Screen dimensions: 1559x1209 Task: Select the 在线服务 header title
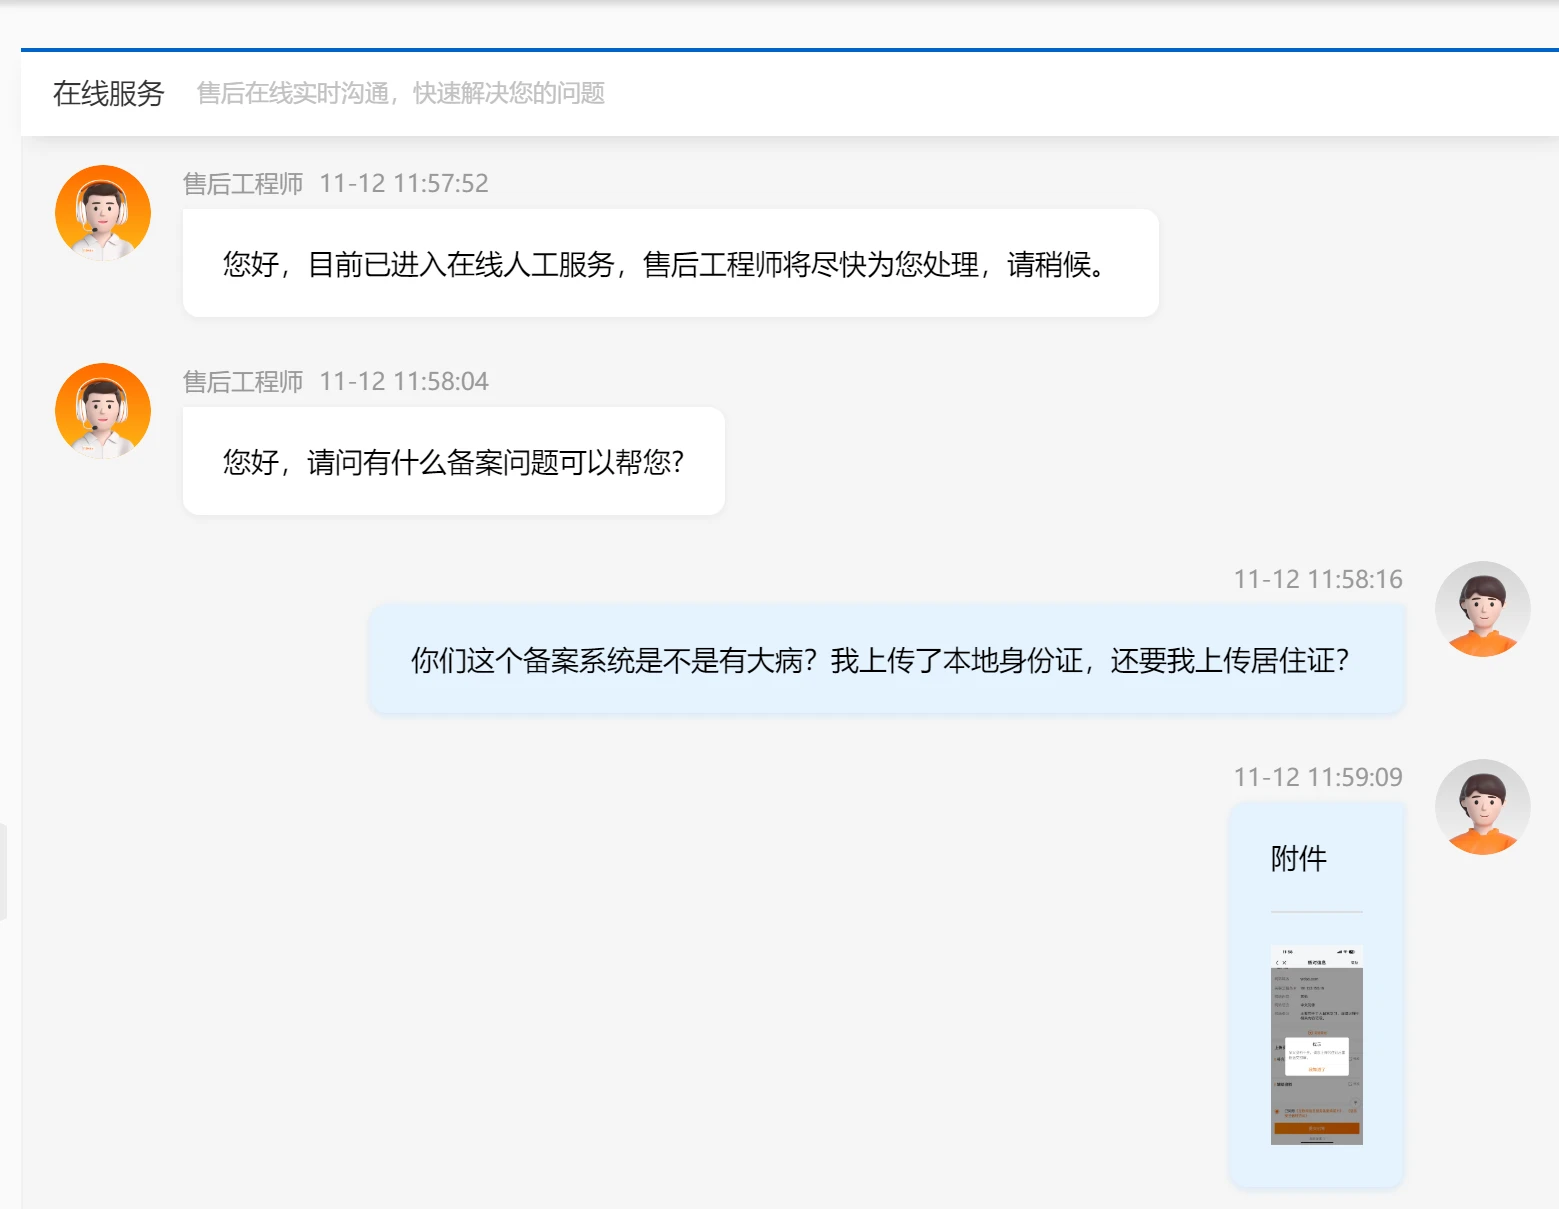coord(108,93)
